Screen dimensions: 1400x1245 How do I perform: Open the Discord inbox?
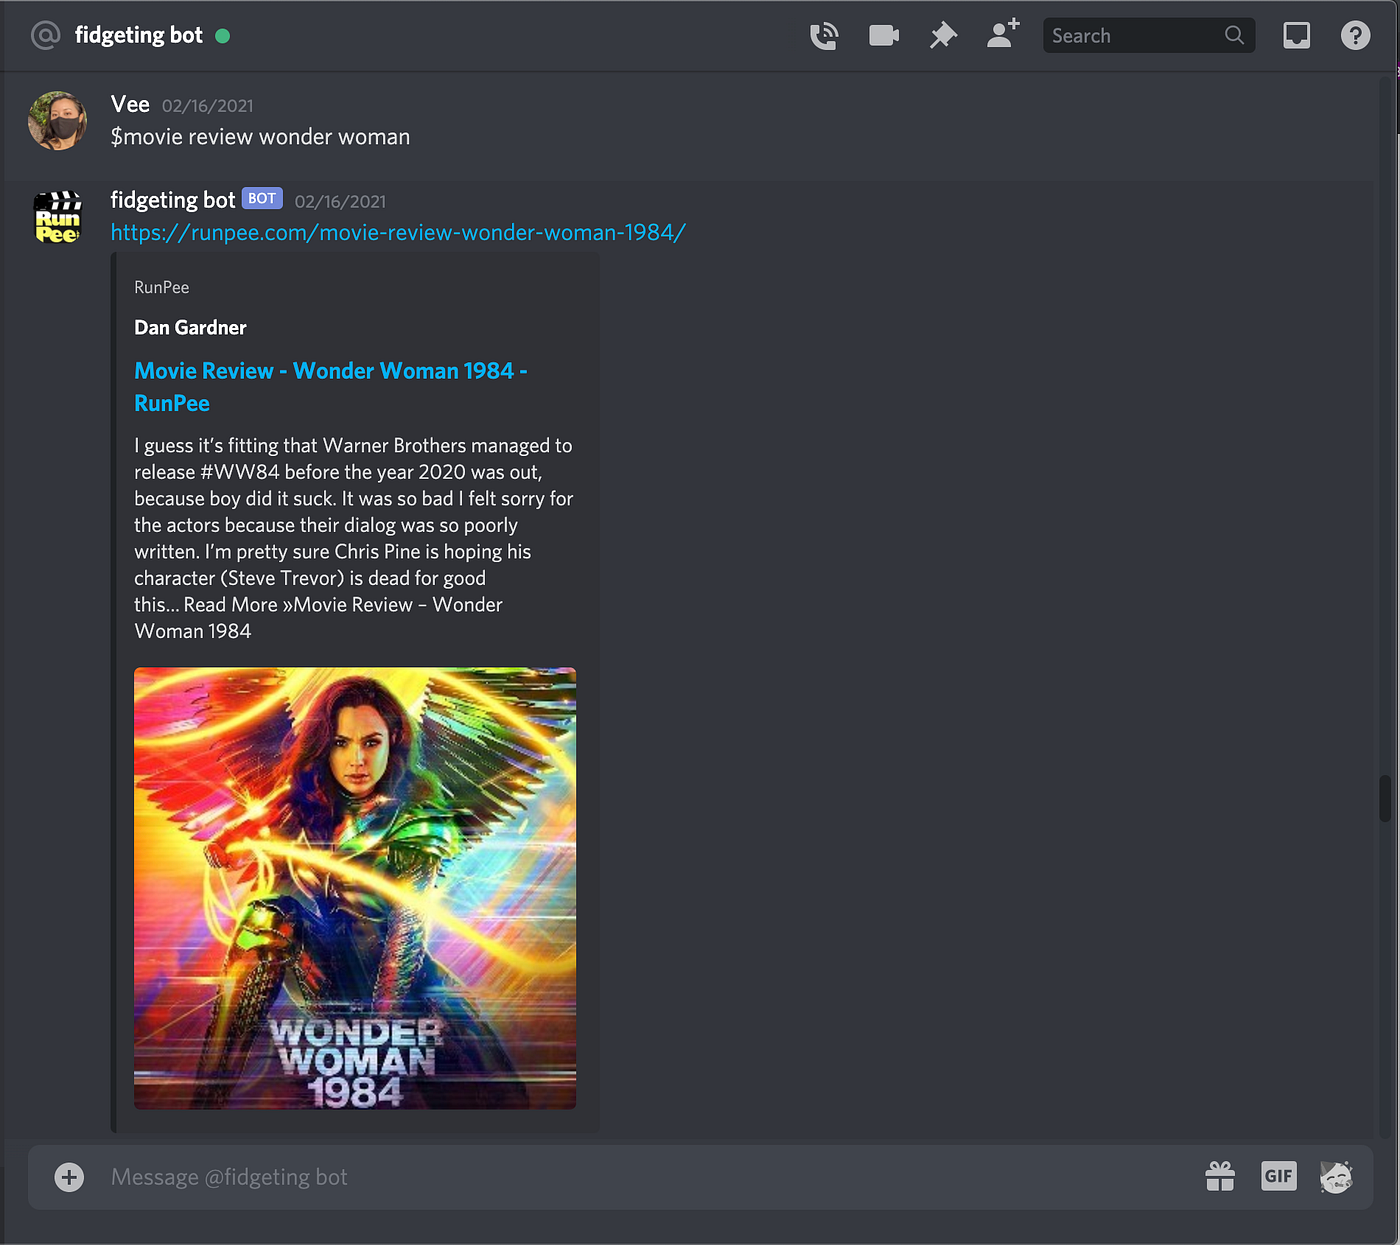[x=1296, y=35]
